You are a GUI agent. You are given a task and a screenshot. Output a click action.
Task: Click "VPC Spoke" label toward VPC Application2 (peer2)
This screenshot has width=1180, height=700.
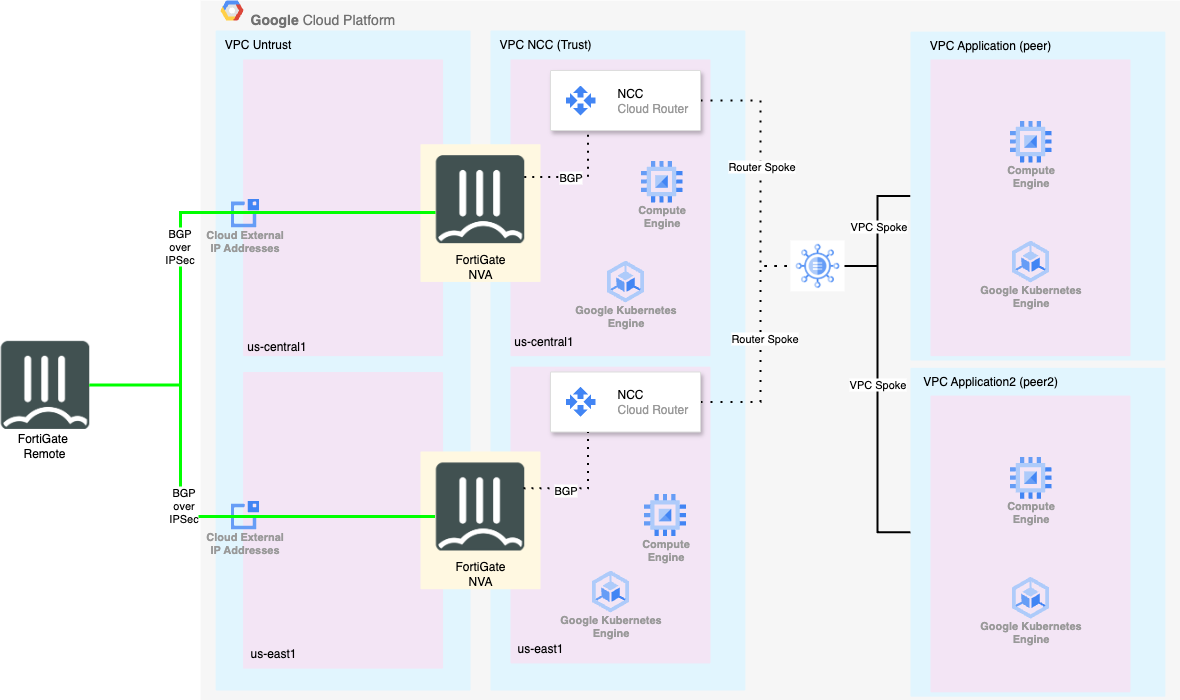pos(877,385)
